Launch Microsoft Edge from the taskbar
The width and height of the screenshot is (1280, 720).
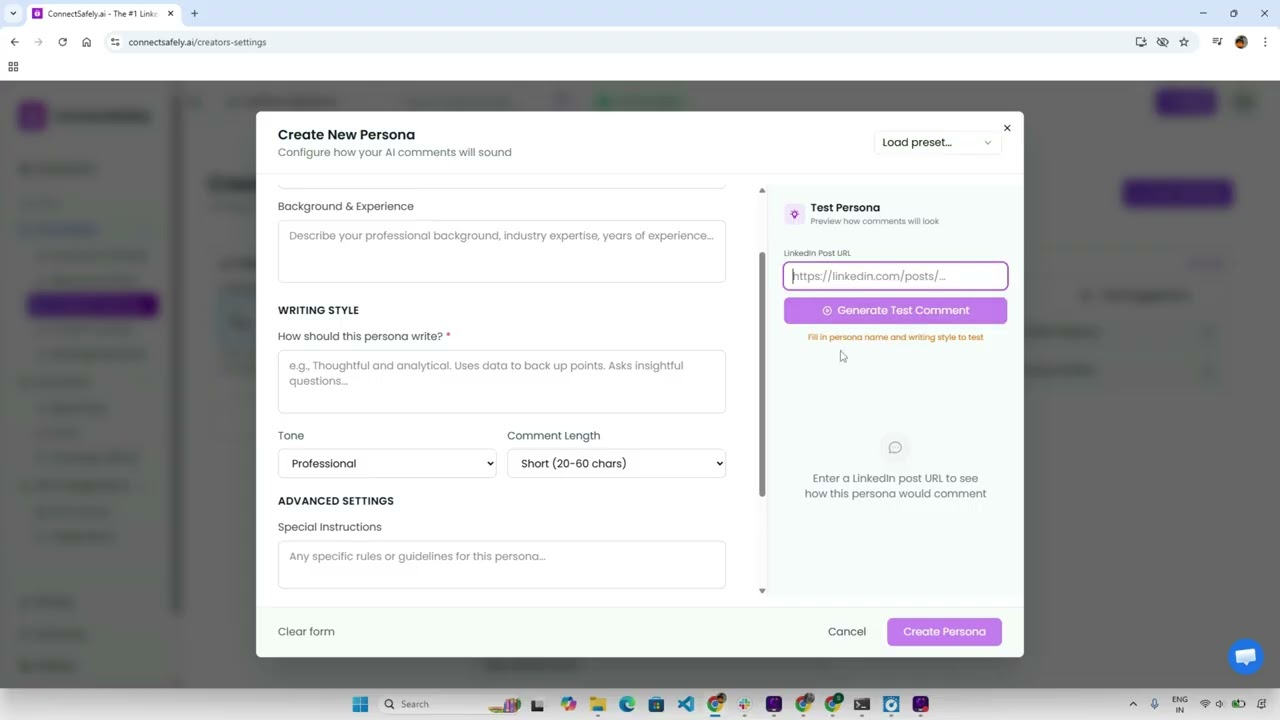click(627, 704)
